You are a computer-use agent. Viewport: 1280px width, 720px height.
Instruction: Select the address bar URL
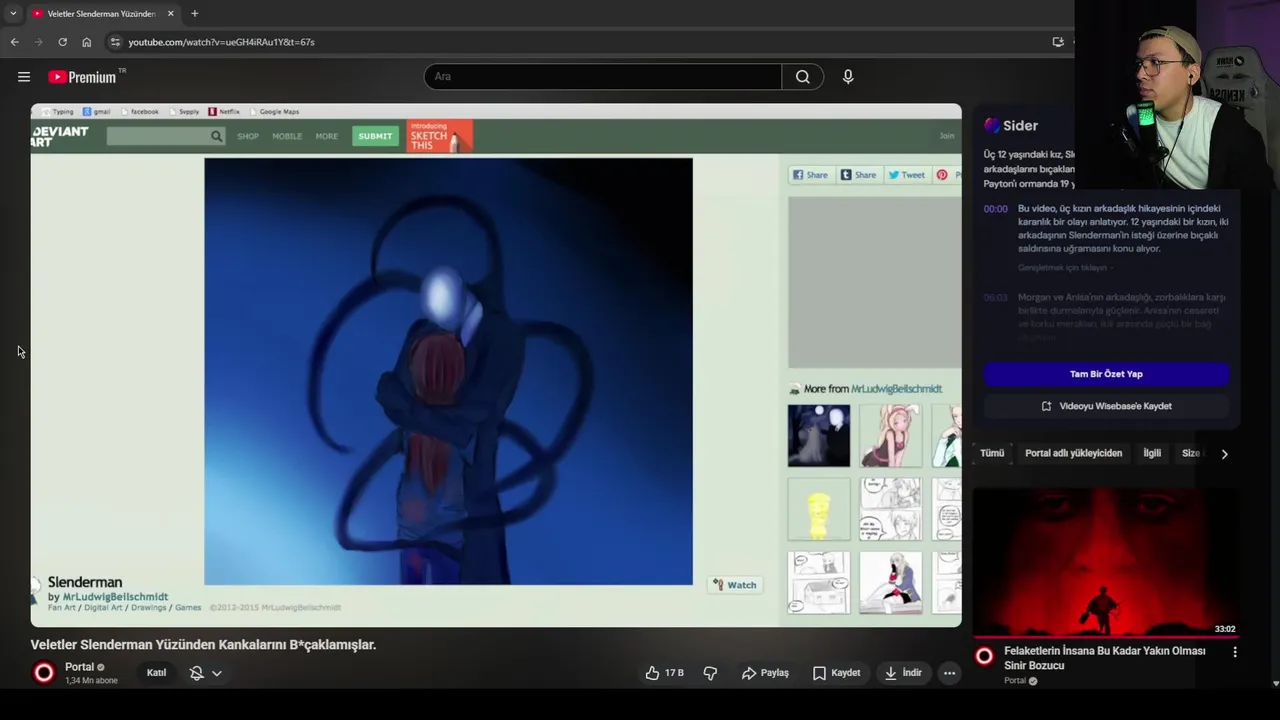[221, 42]
